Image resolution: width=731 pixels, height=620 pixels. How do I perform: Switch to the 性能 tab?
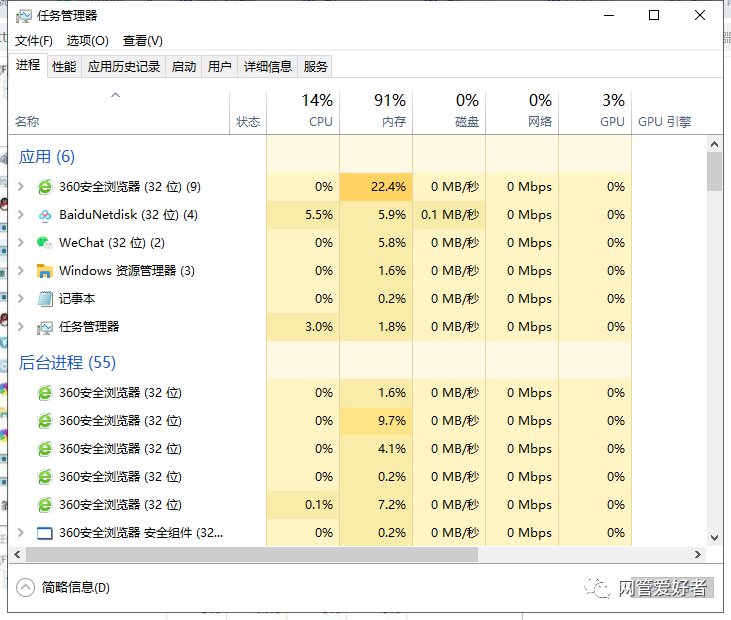(x=64, y=67)
